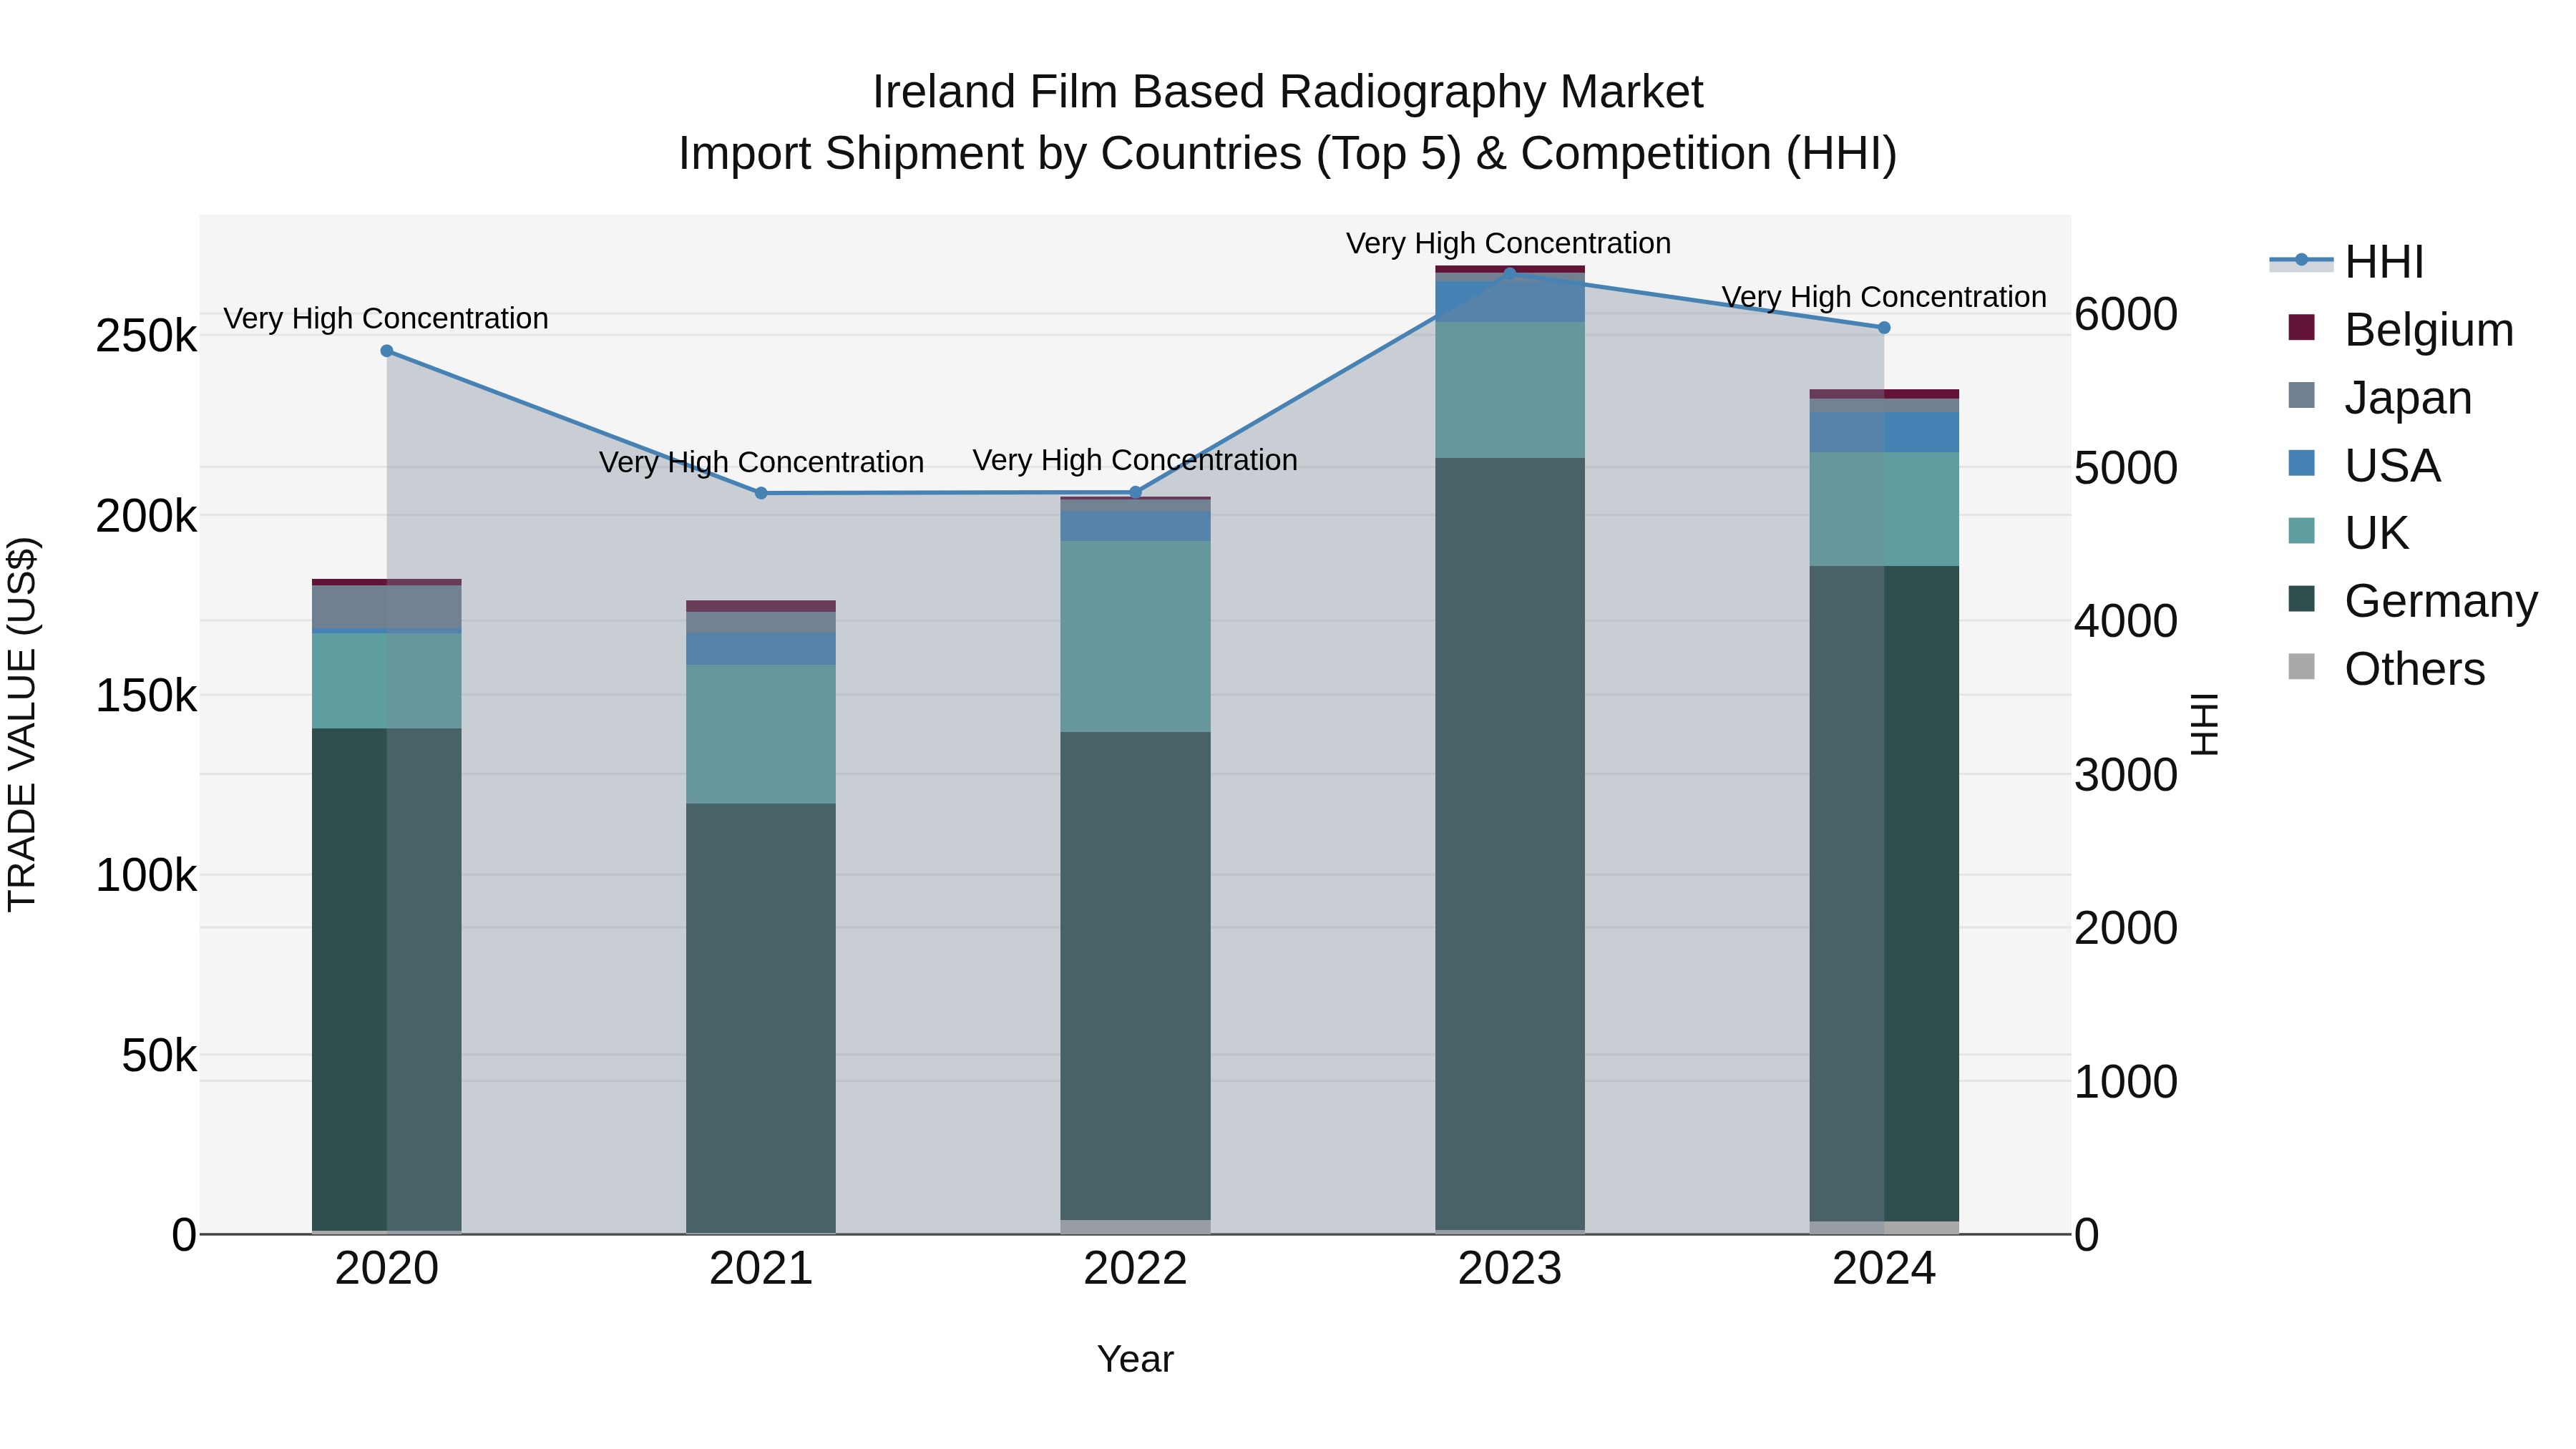Click the Belgium segment of 2024 bar
The height and width of the screenshot is (1449, 2576).
tap(1884, 394)
